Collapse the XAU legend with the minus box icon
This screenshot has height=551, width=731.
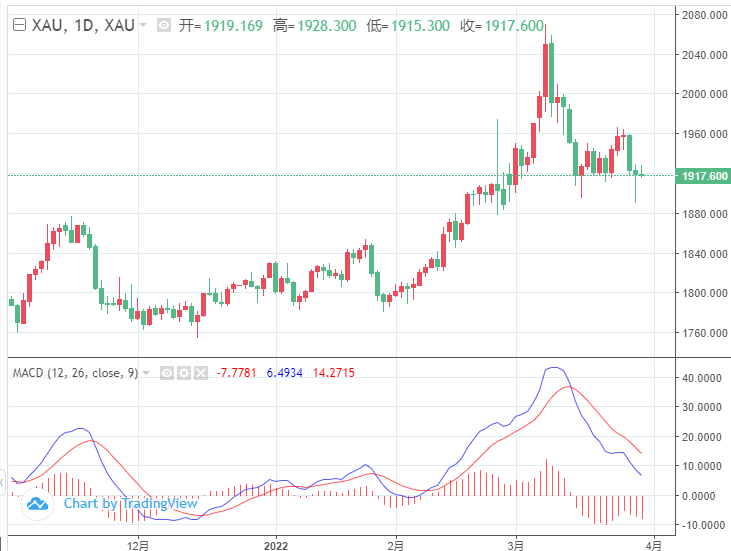[19, 25]
